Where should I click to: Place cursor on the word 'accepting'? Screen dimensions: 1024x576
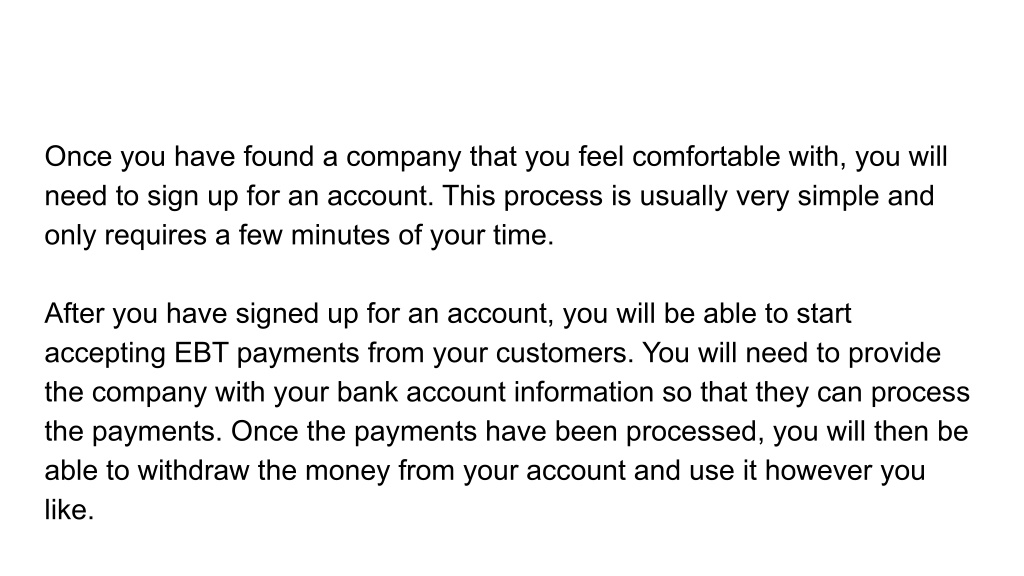coord(105,353)
